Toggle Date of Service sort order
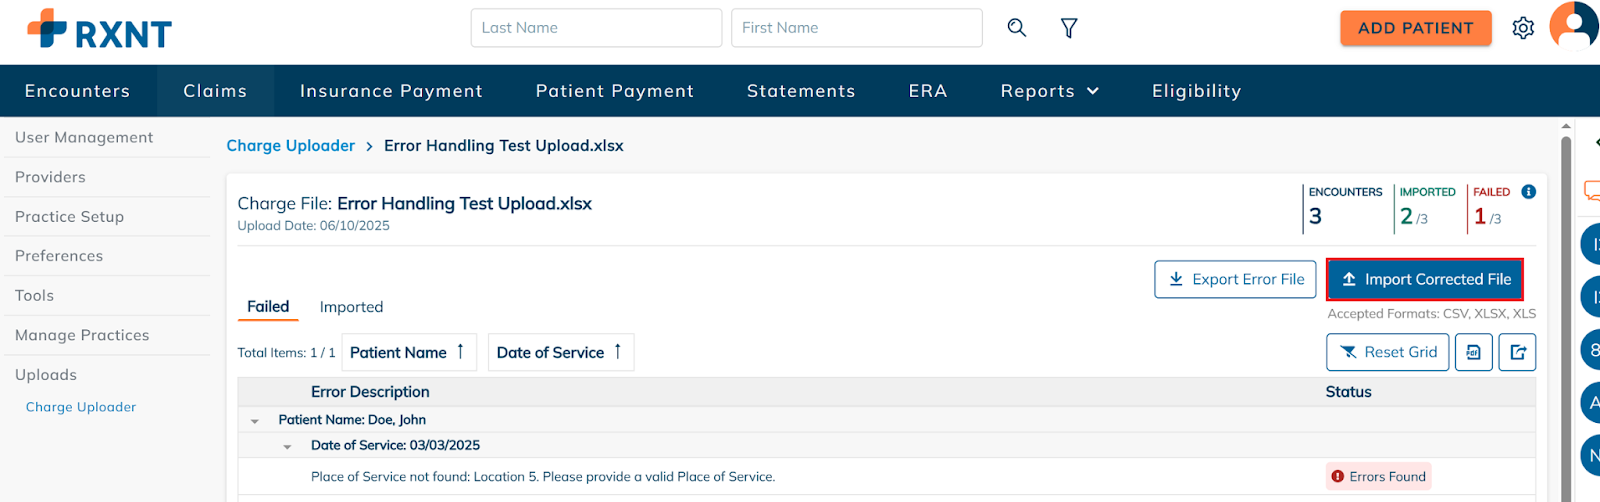The width and height of the screenshot is (1600, 502). coord(618,351)
